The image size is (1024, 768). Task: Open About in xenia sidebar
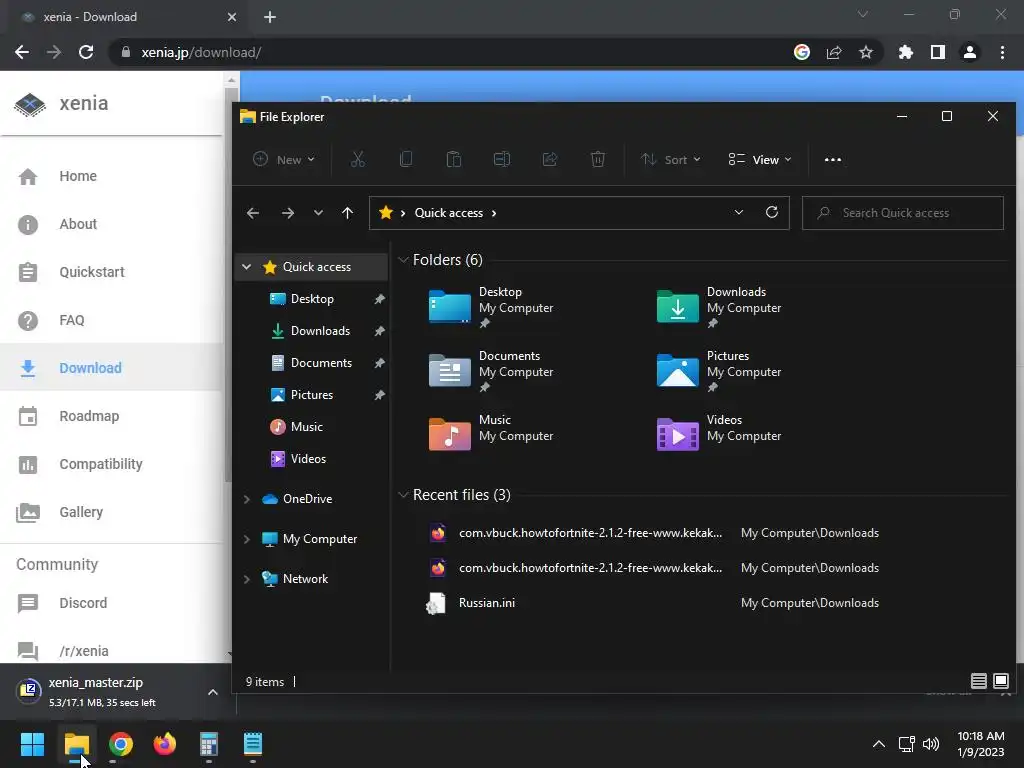point(112,224)
